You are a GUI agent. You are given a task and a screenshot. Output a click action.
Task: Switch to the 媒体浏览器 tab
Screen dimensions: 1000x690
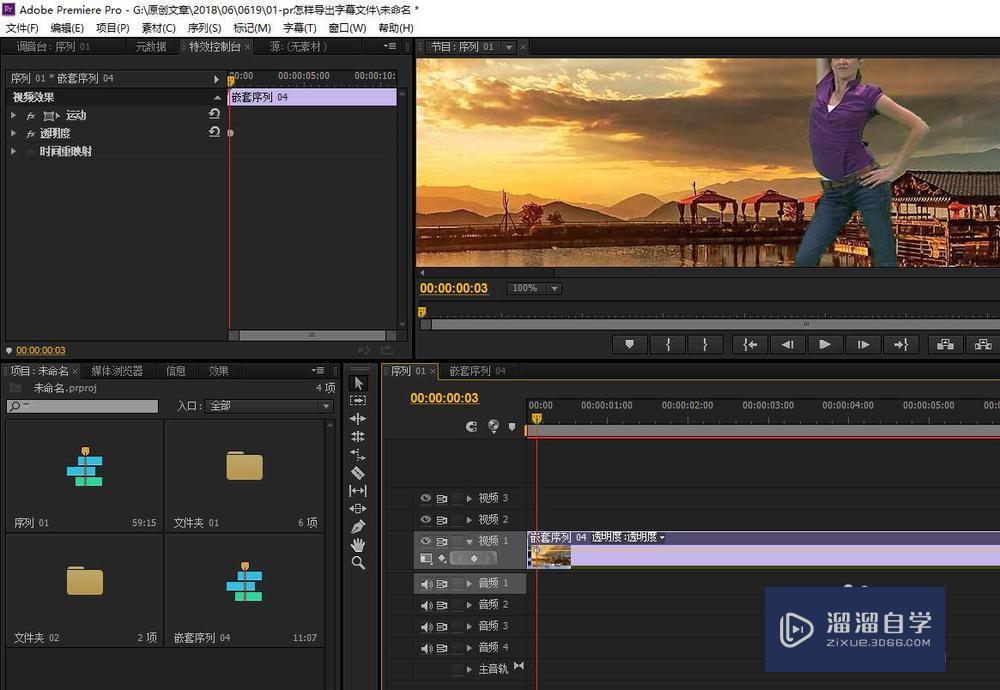(x=116, y=371)
